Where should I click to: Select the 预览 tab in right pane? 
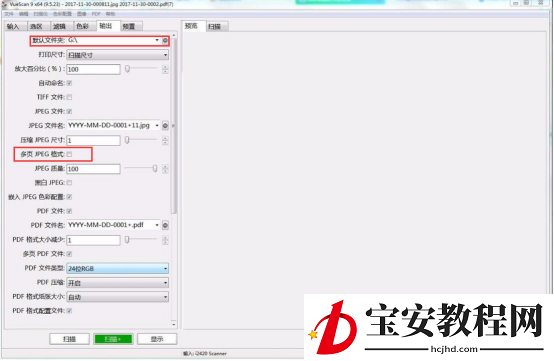tap(193, 26)
